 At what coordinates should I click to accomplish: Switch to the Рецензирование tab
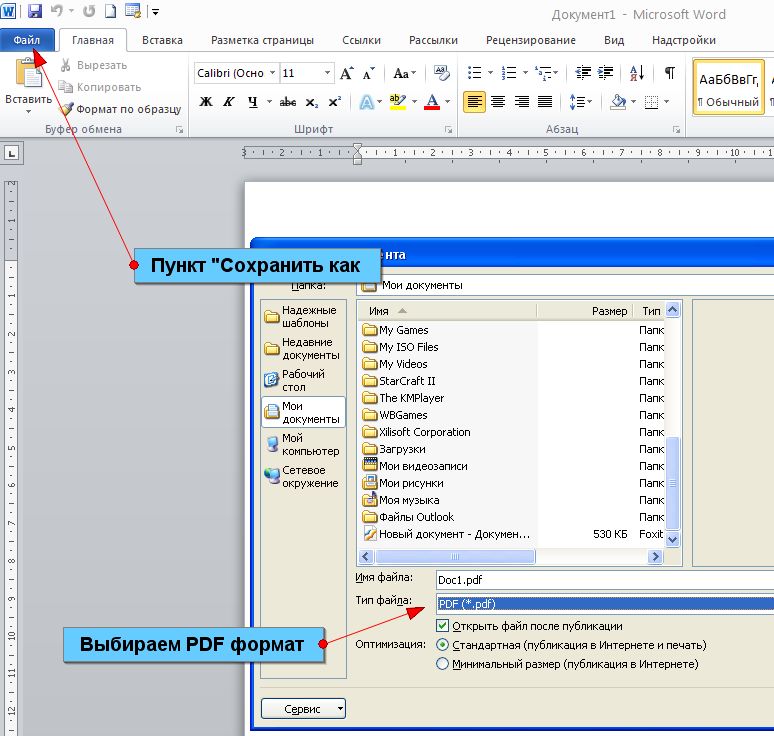coord(531,40)
